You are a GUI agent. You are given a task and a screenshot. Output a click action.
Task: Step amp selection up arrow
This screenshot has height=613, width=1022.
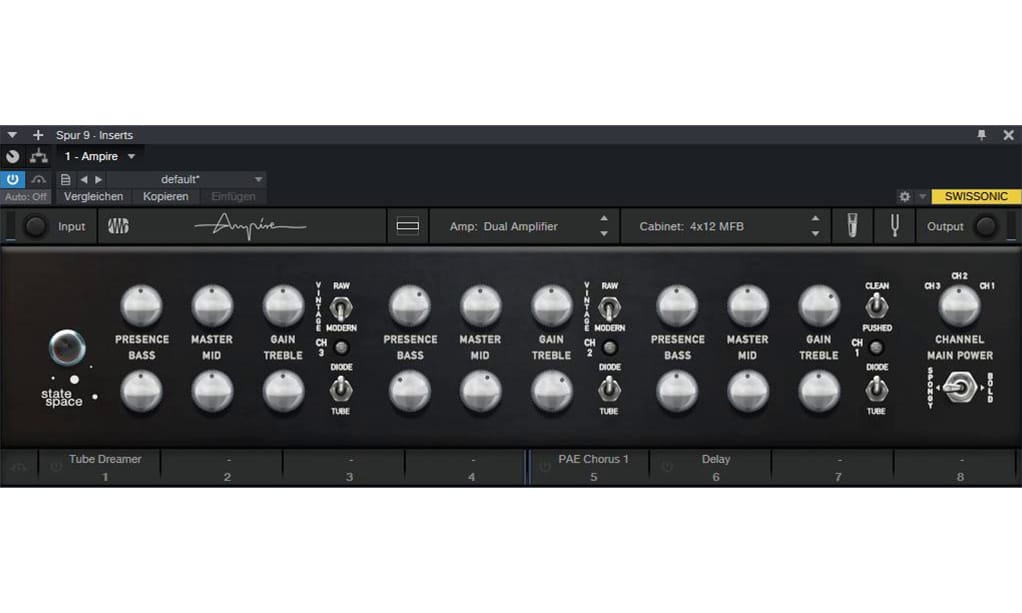click(604, 218)
